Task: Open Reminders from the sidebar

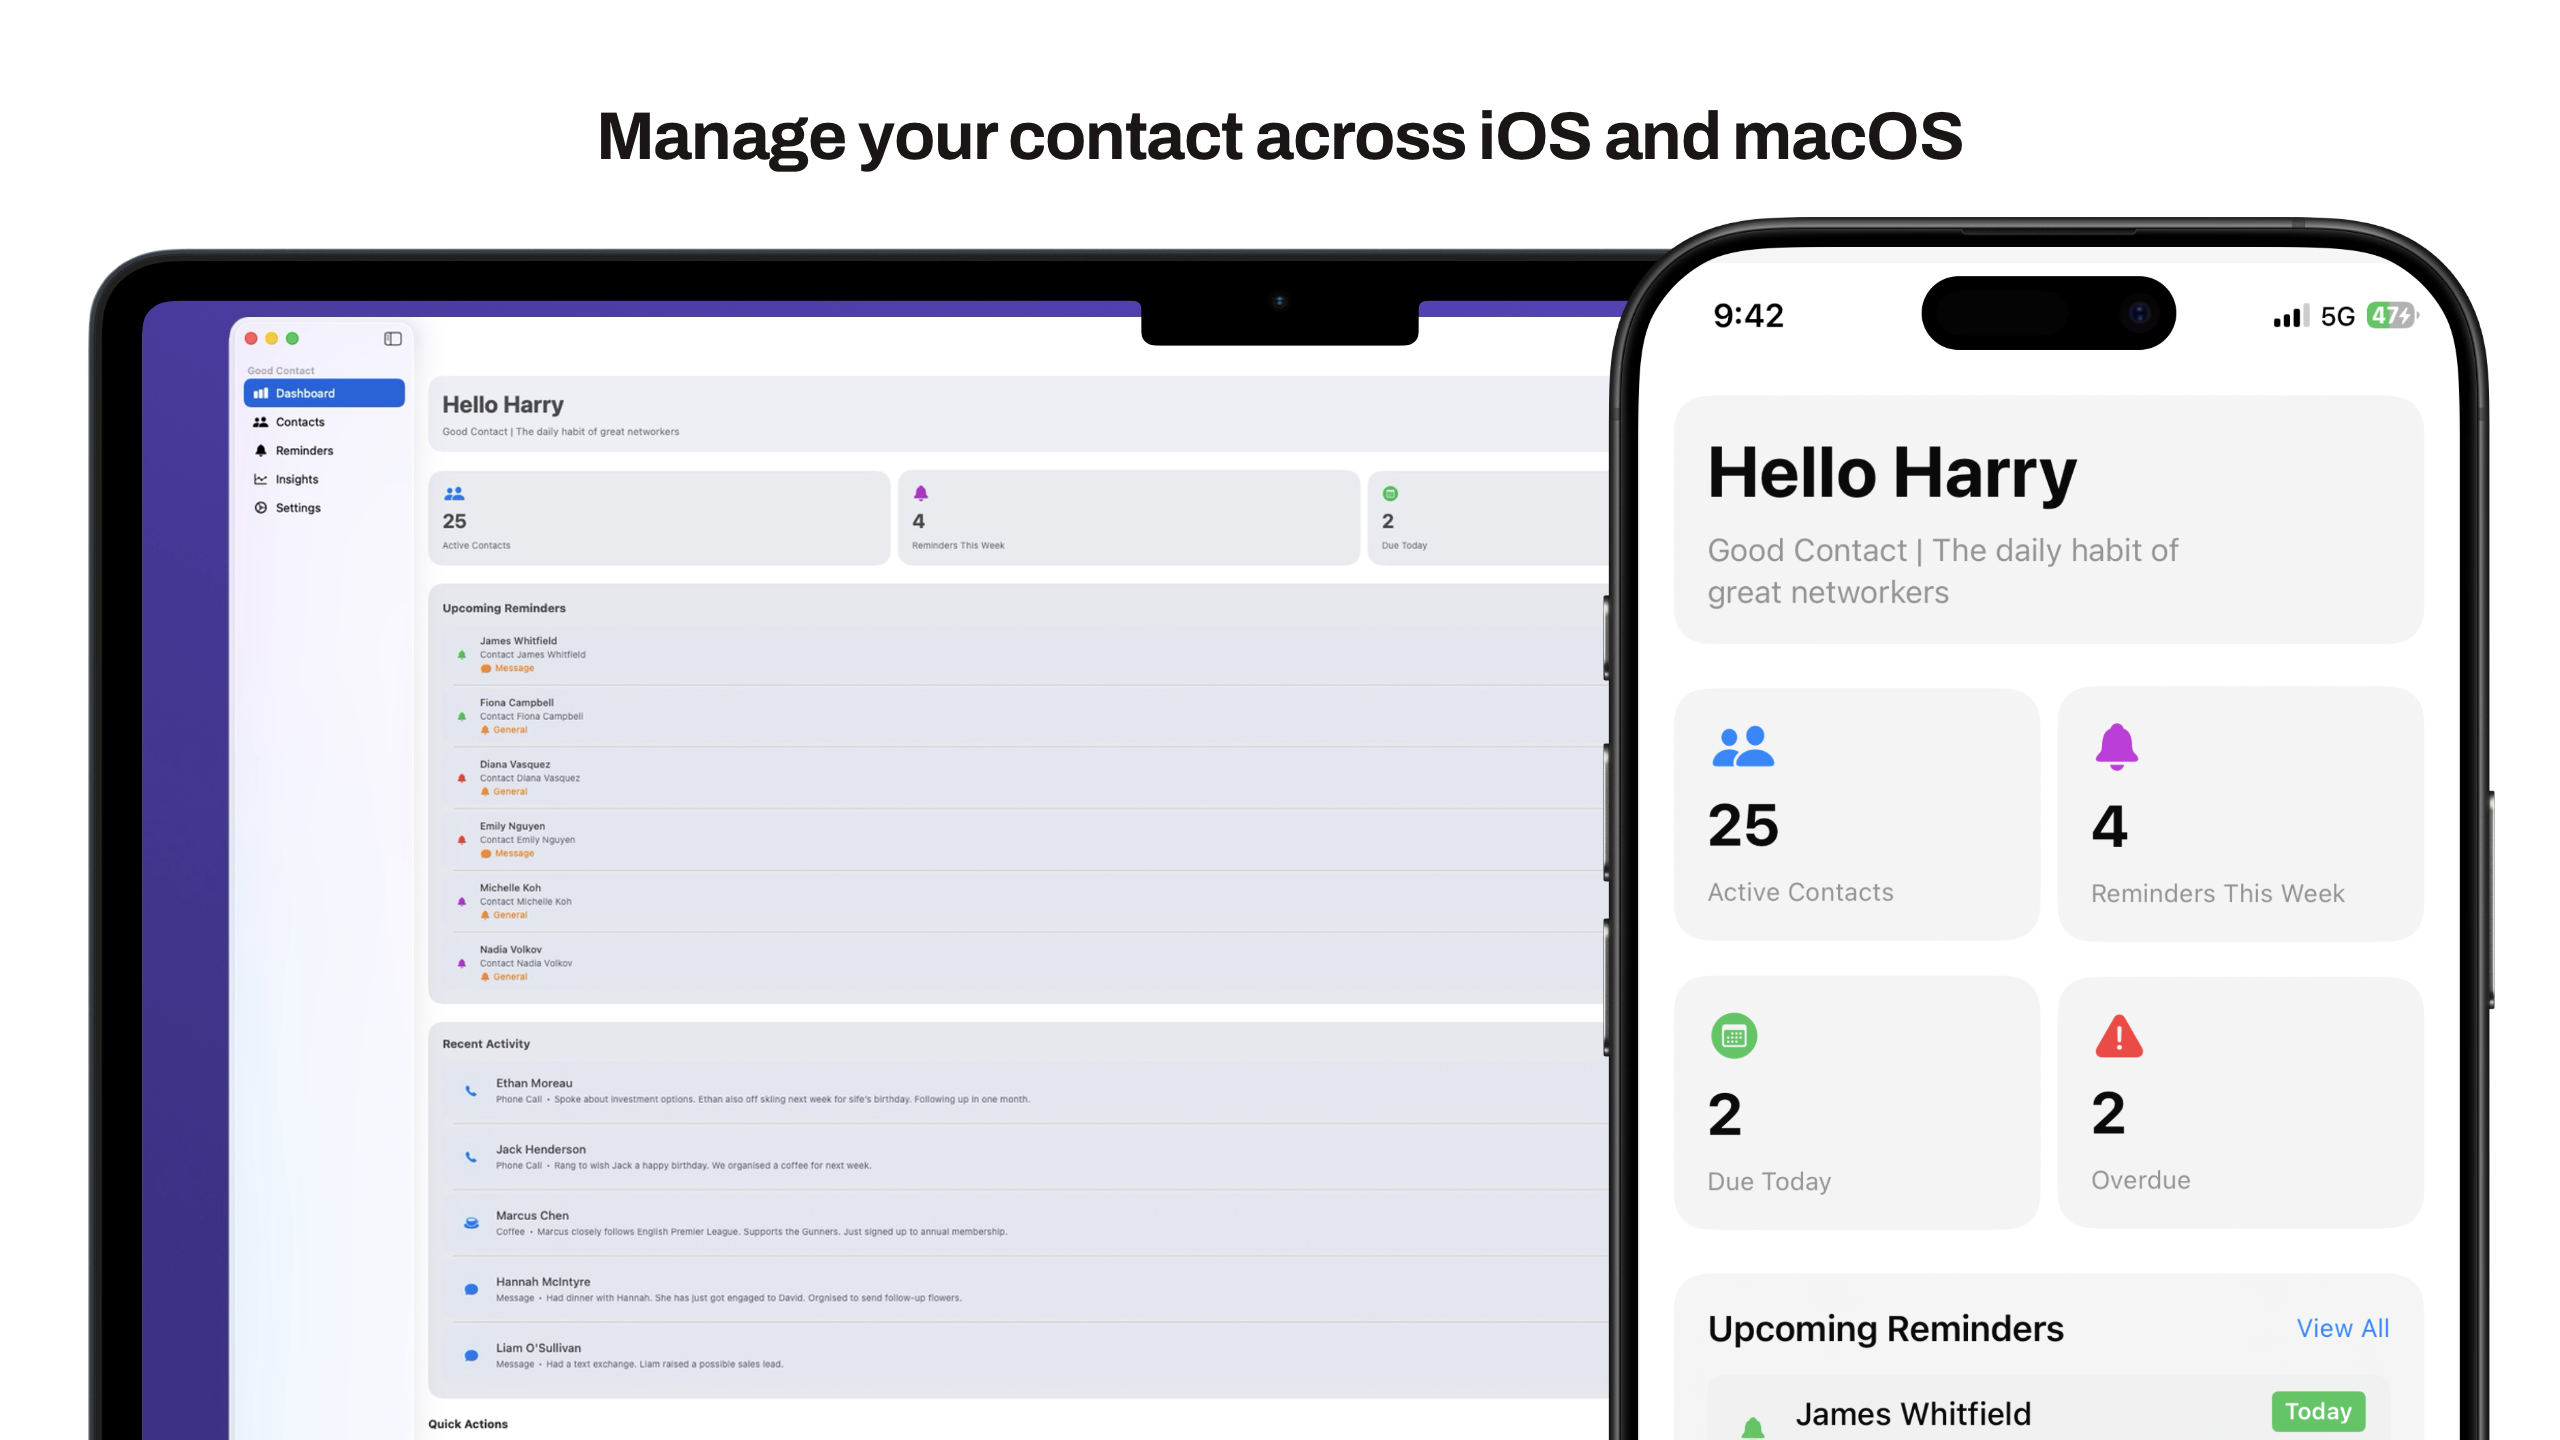Action: coord(304,450)
